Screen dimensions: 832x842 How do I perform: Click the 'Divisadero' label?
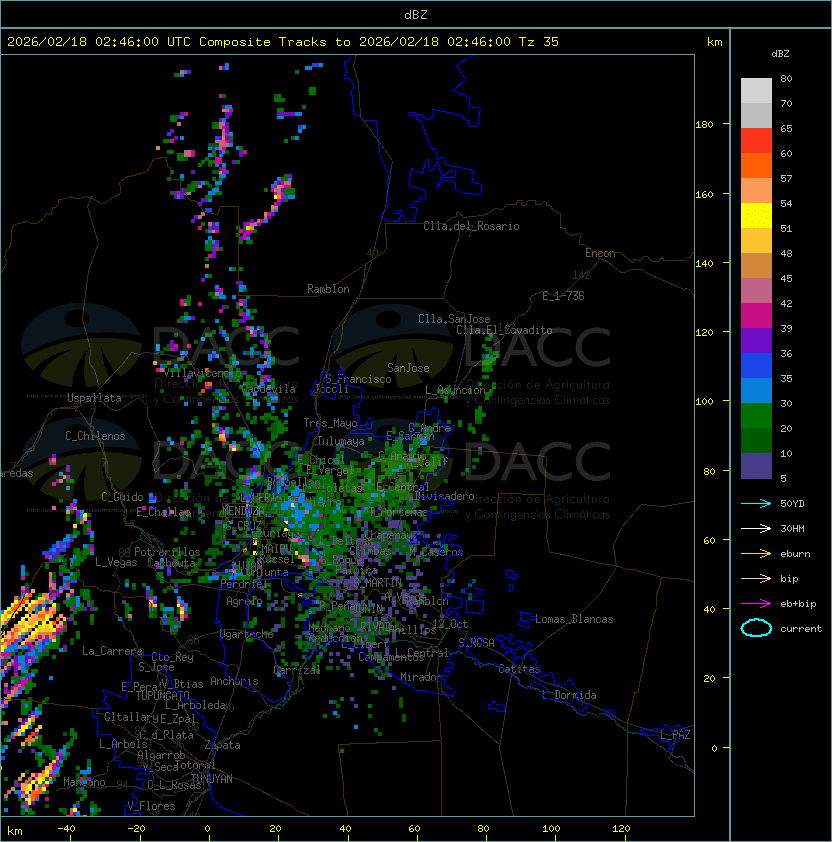pos(444,496)
